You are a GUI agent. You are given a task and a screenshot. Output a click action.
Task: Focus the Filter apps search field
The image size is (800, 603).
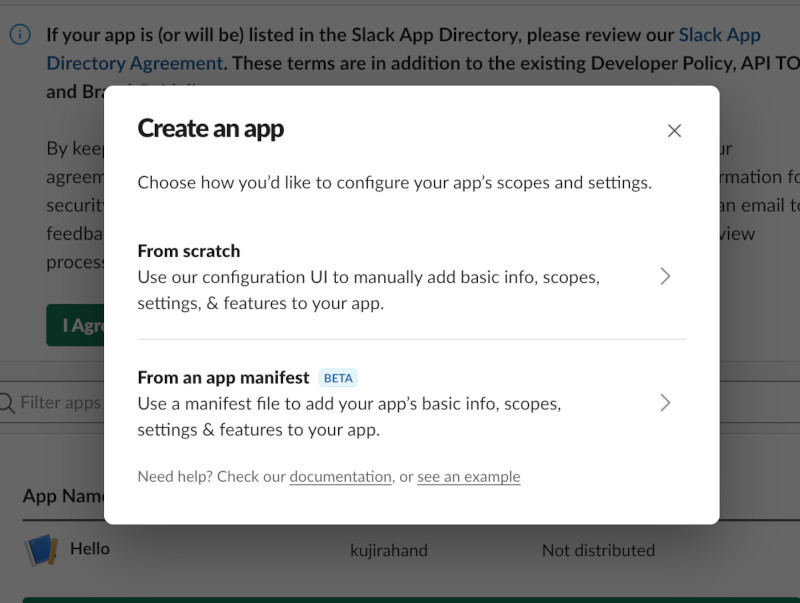(x=60, y=403)
